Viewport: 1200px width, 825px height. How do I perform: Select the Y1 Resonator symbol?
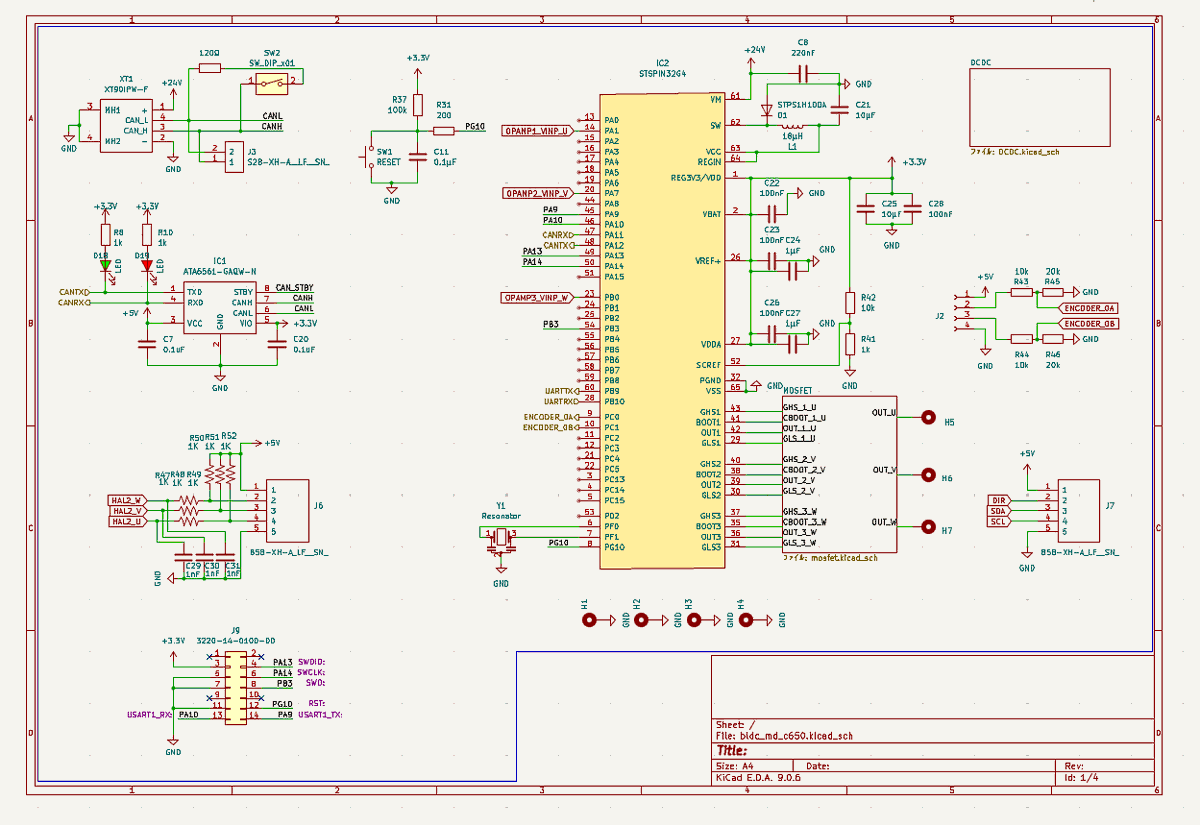coord(501,541)
